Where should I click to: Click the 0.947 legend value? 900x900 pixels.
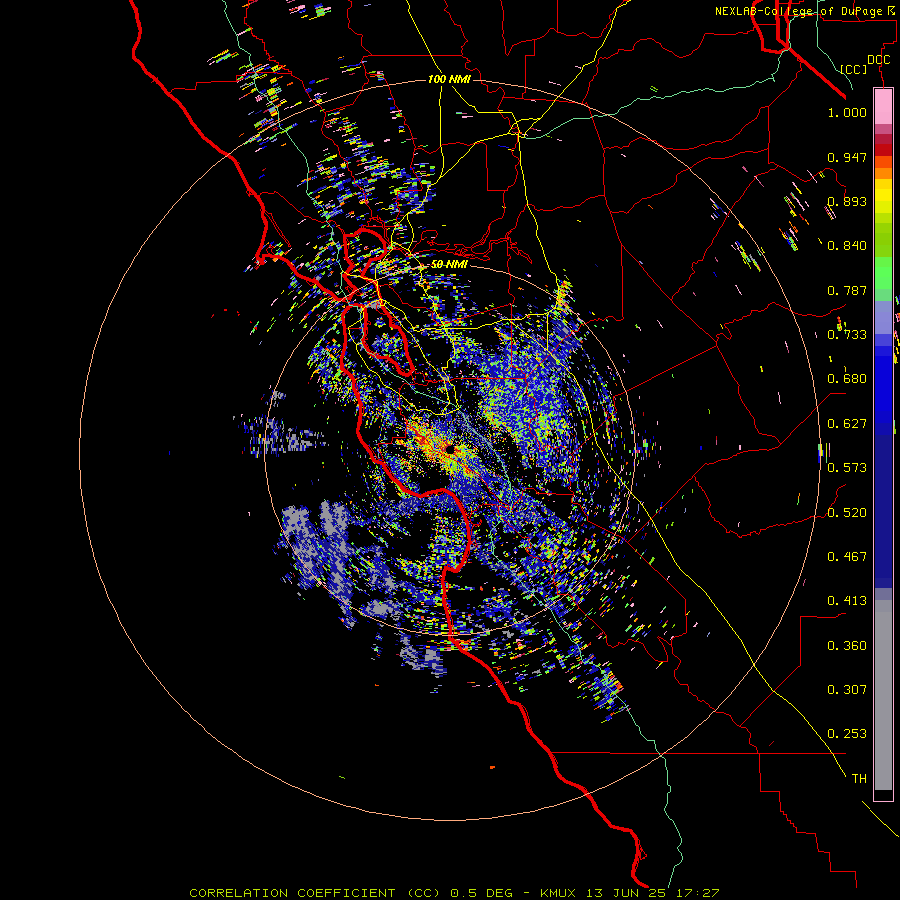coord(847,157)
